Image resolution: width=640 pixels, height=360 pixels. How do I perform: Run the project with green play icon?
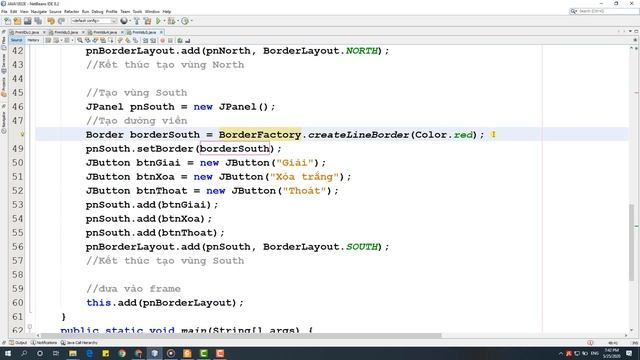158,21
